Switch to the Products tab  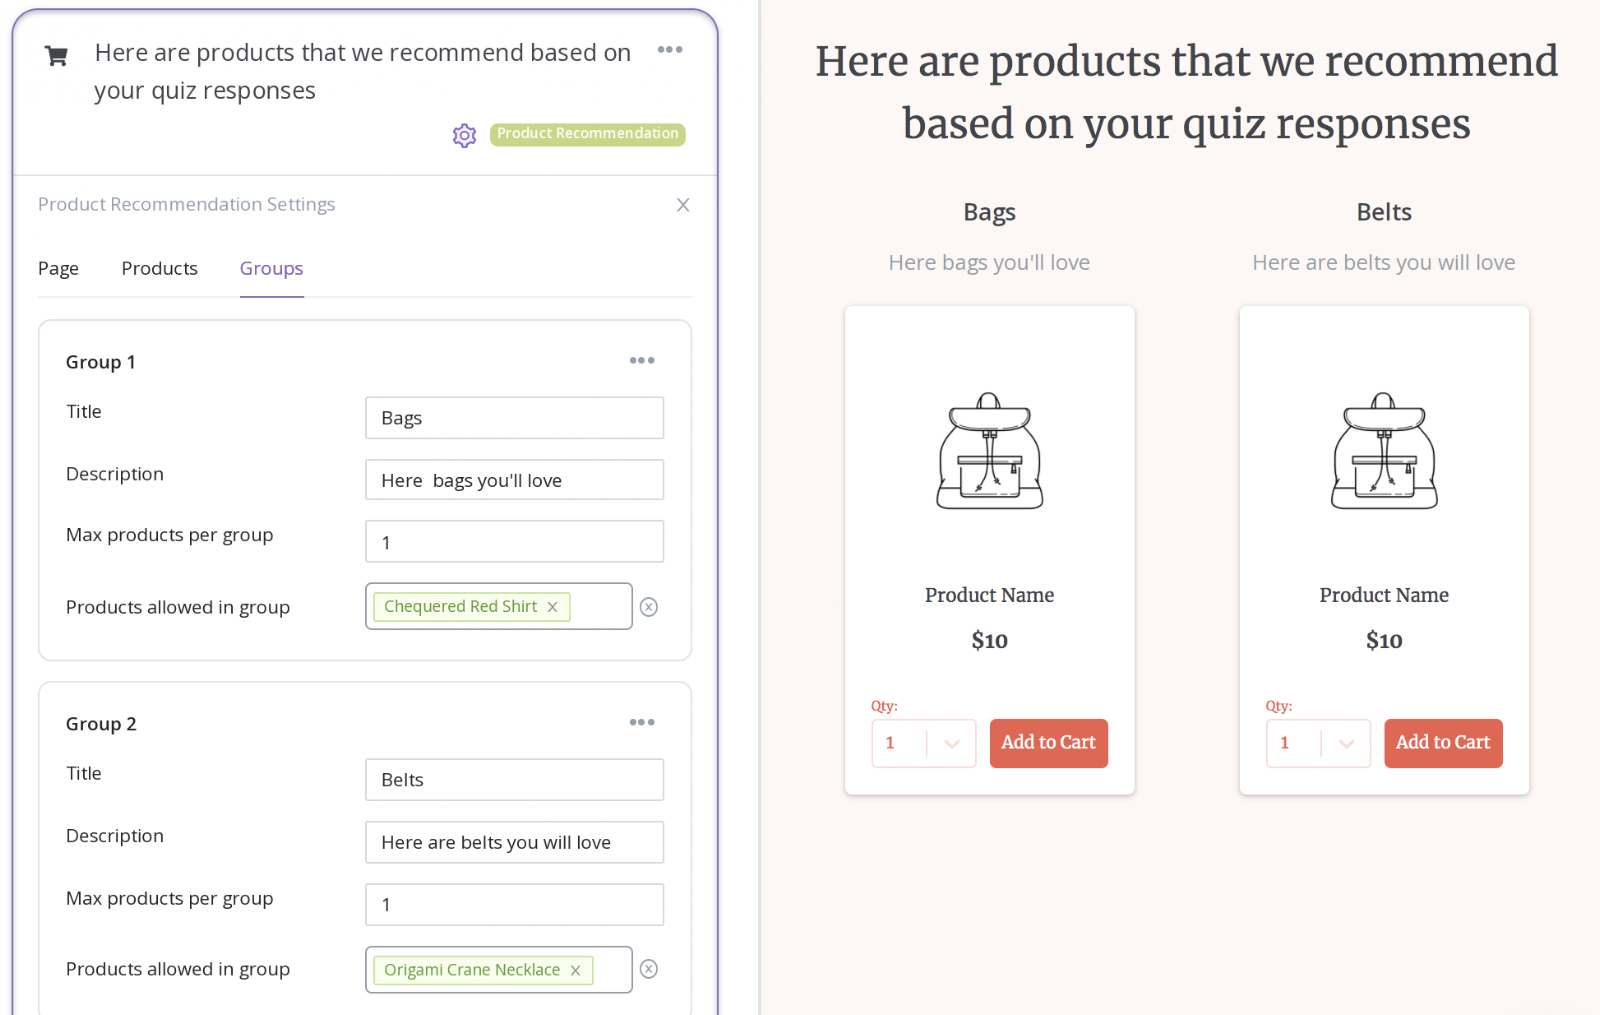pyautogui.click(x=160, y=268)
